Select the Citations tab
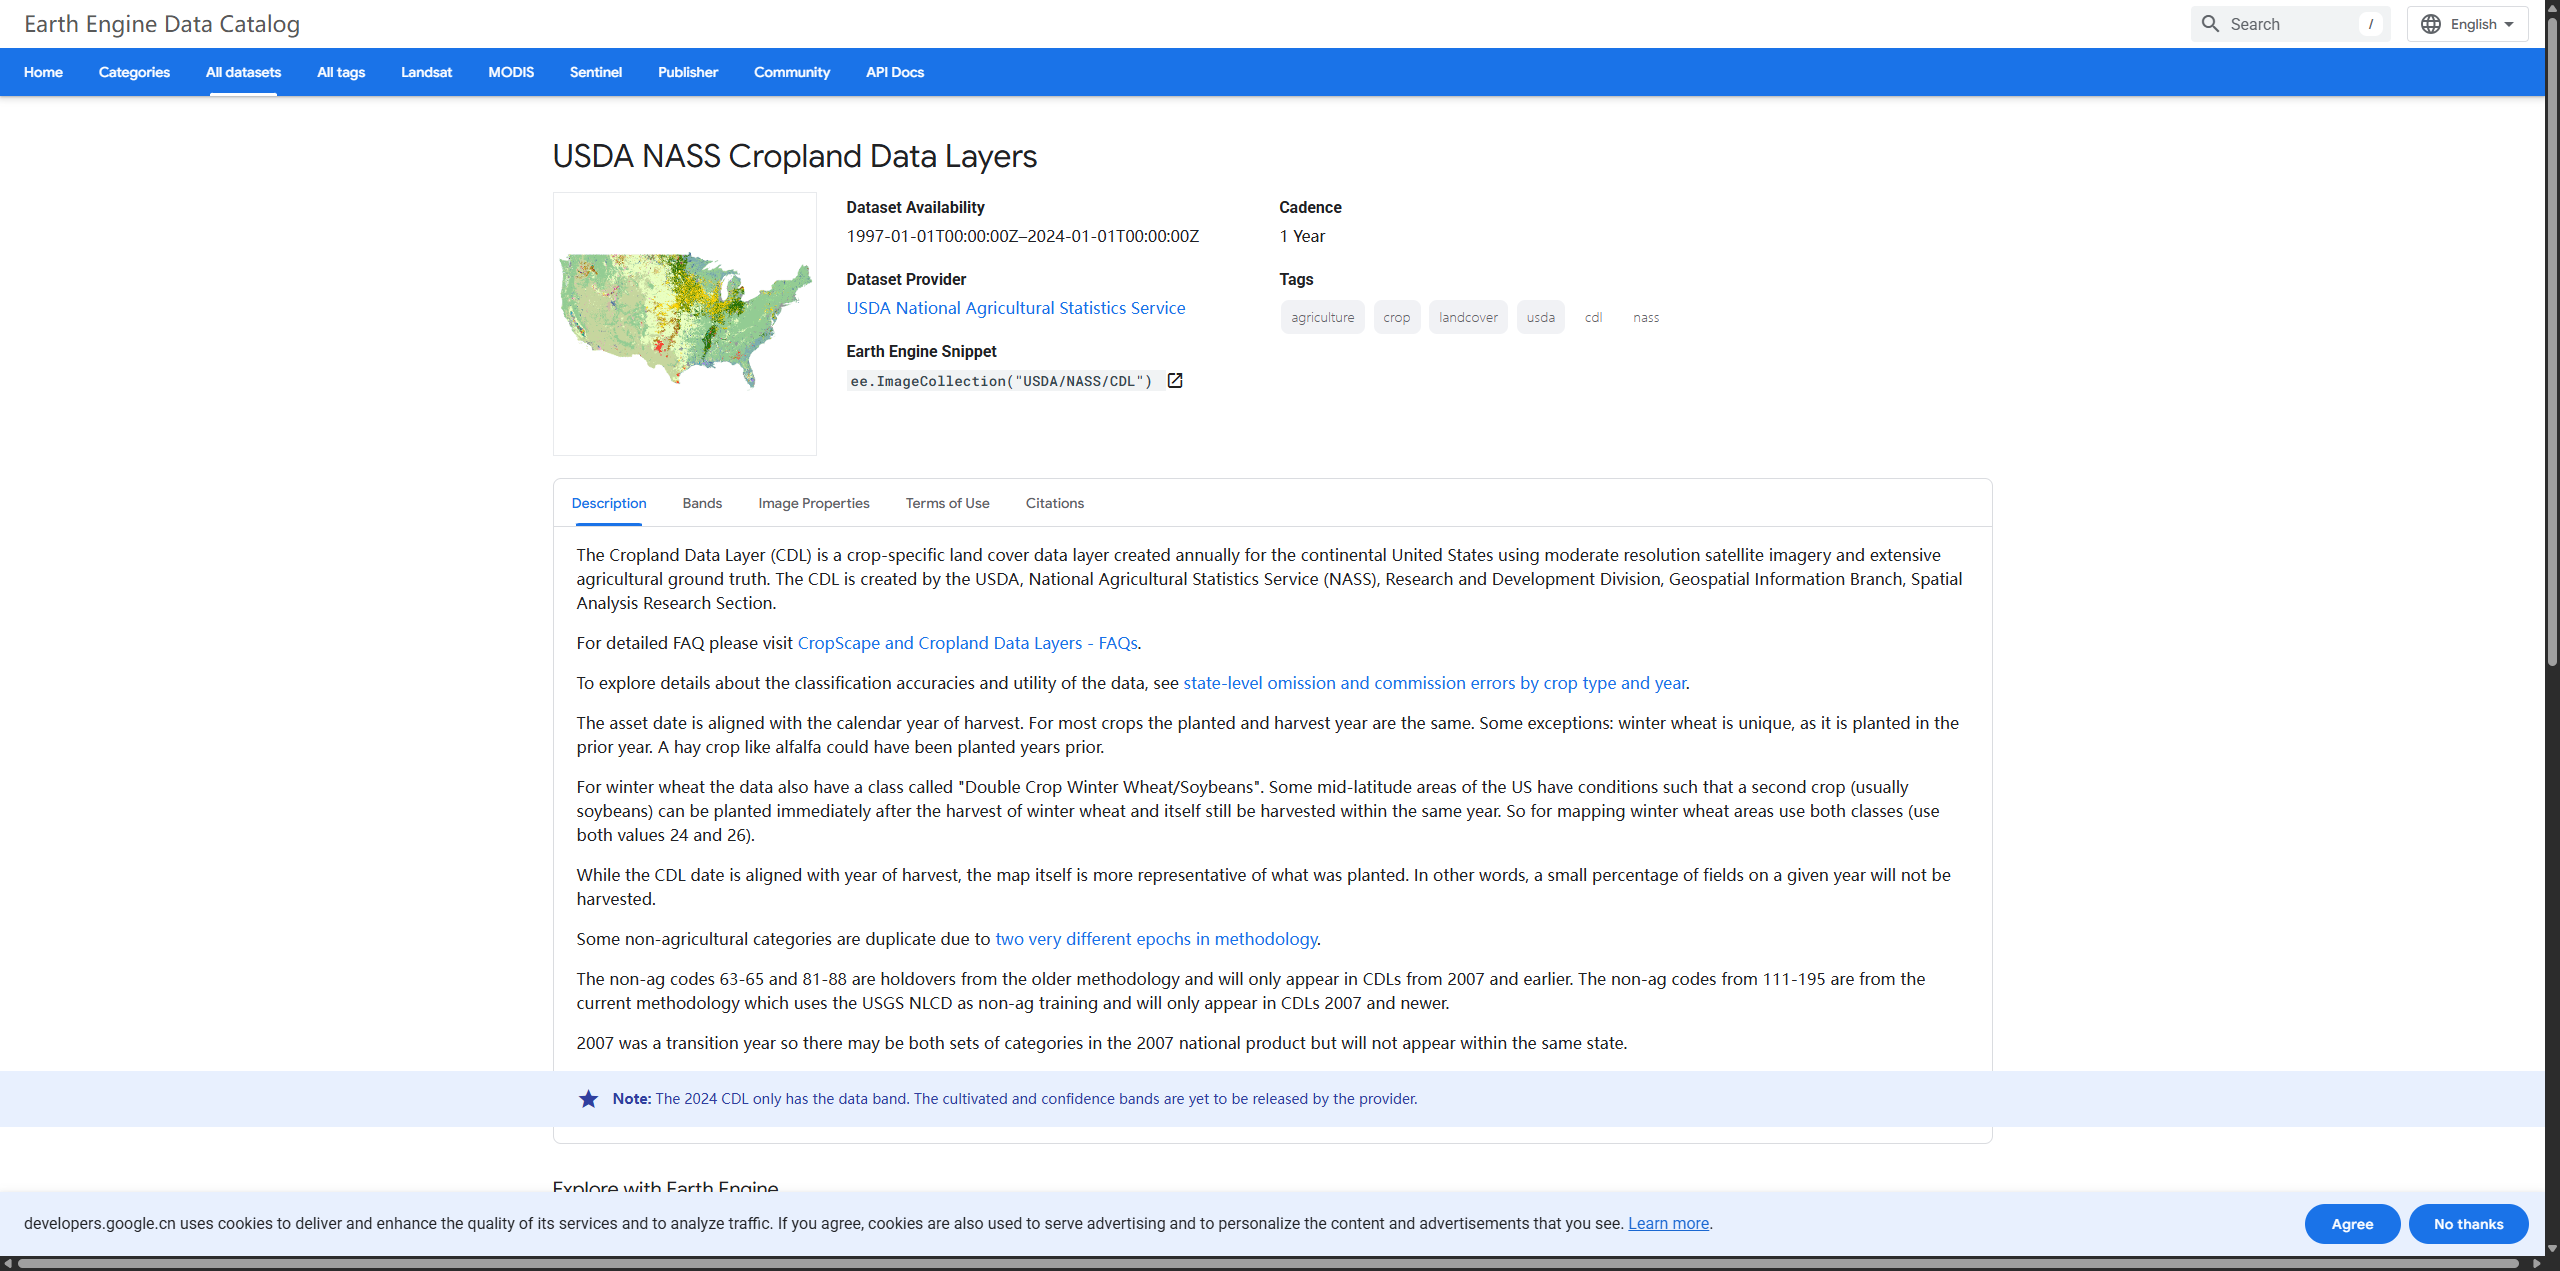Image resolution: width=2560 pixels, height=1271 pixels. click(x=1054, y=503)
